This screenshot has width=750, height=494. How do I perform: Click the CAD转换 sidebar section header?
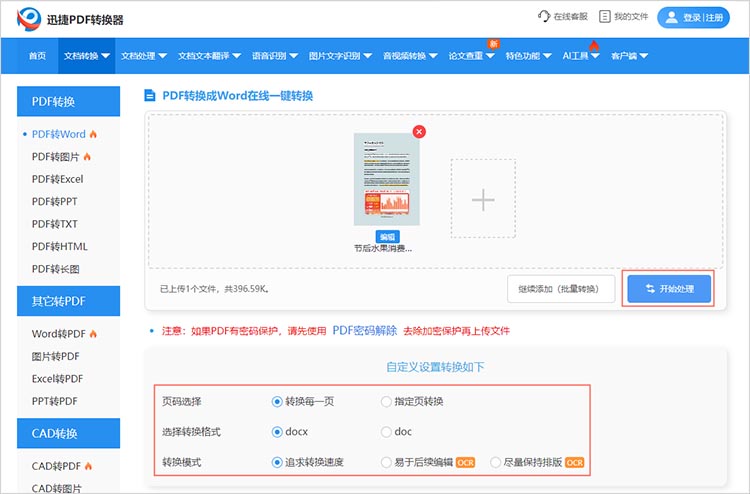pyautogui.click(x=68, y=433)
